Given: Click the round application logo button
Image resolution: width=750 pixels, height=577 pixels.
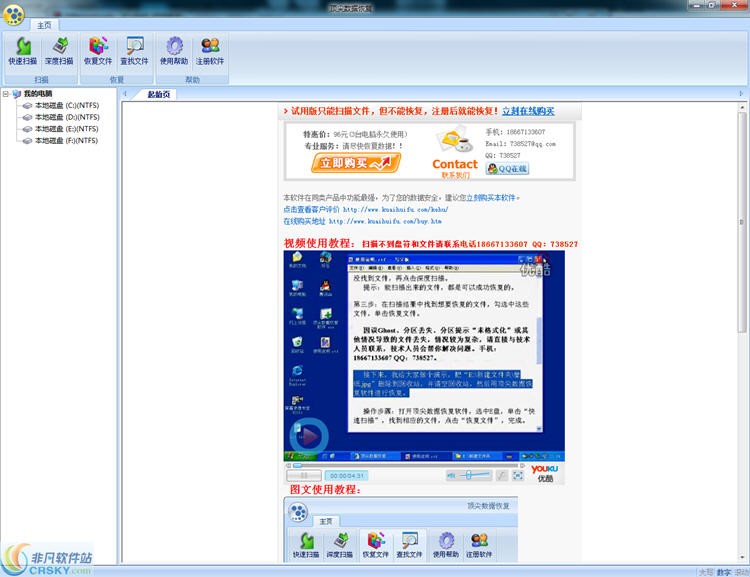Looking at the screenshot, I should (x=14, y=15).
